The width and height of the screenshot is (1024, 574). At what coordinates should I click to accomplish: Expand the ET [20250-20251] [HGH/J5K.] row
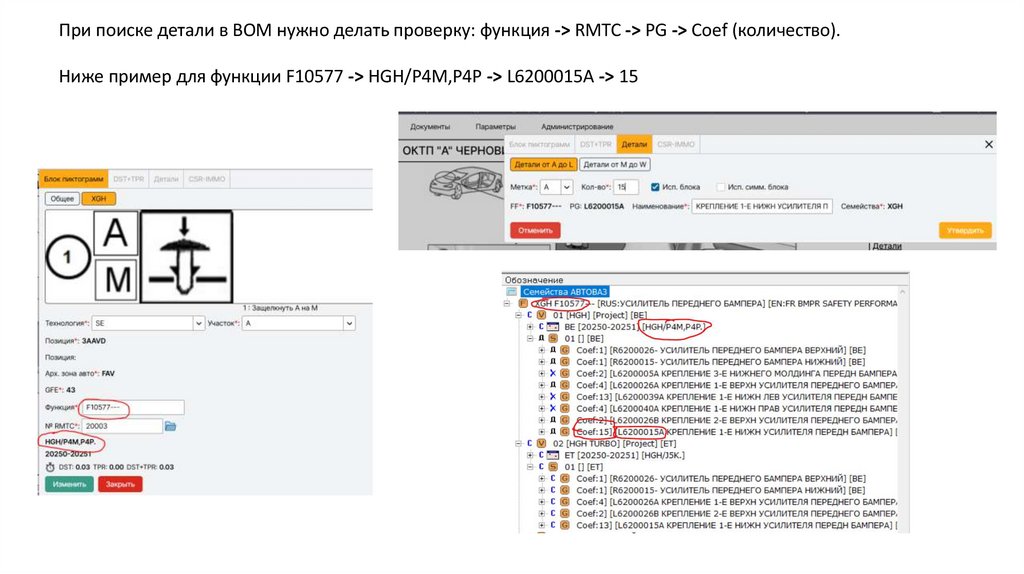click(530, 455)
